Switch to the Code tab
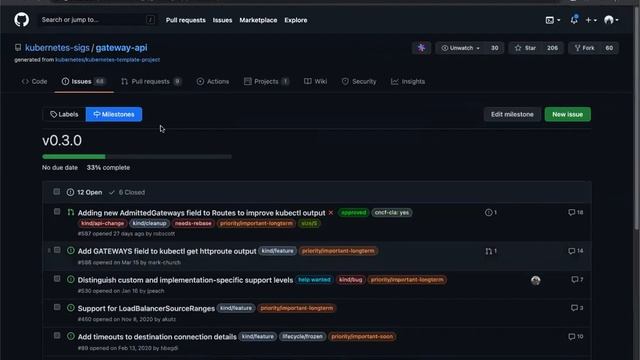This screenshot has height=360, width=640. [x=34, y=82]
